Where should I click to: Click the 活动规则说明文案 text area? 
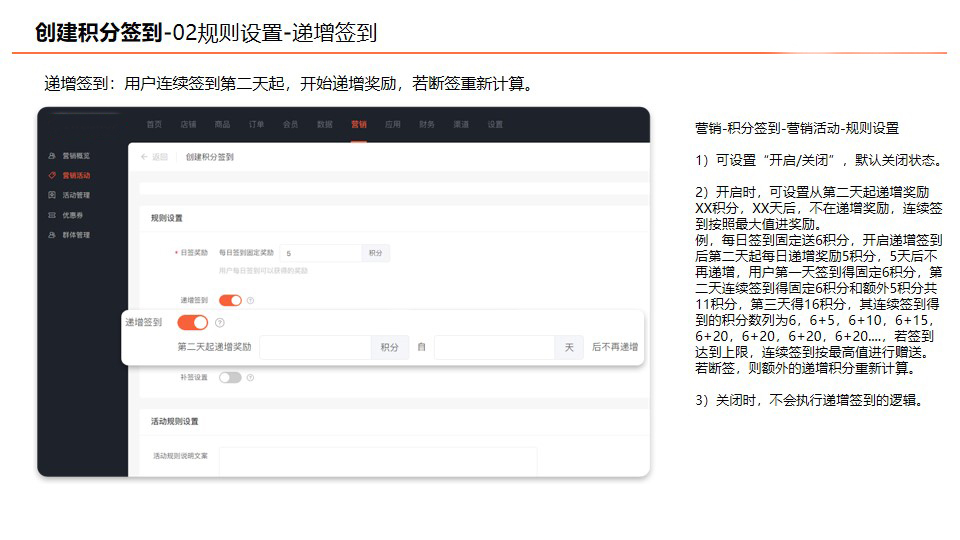coord(378,462)
